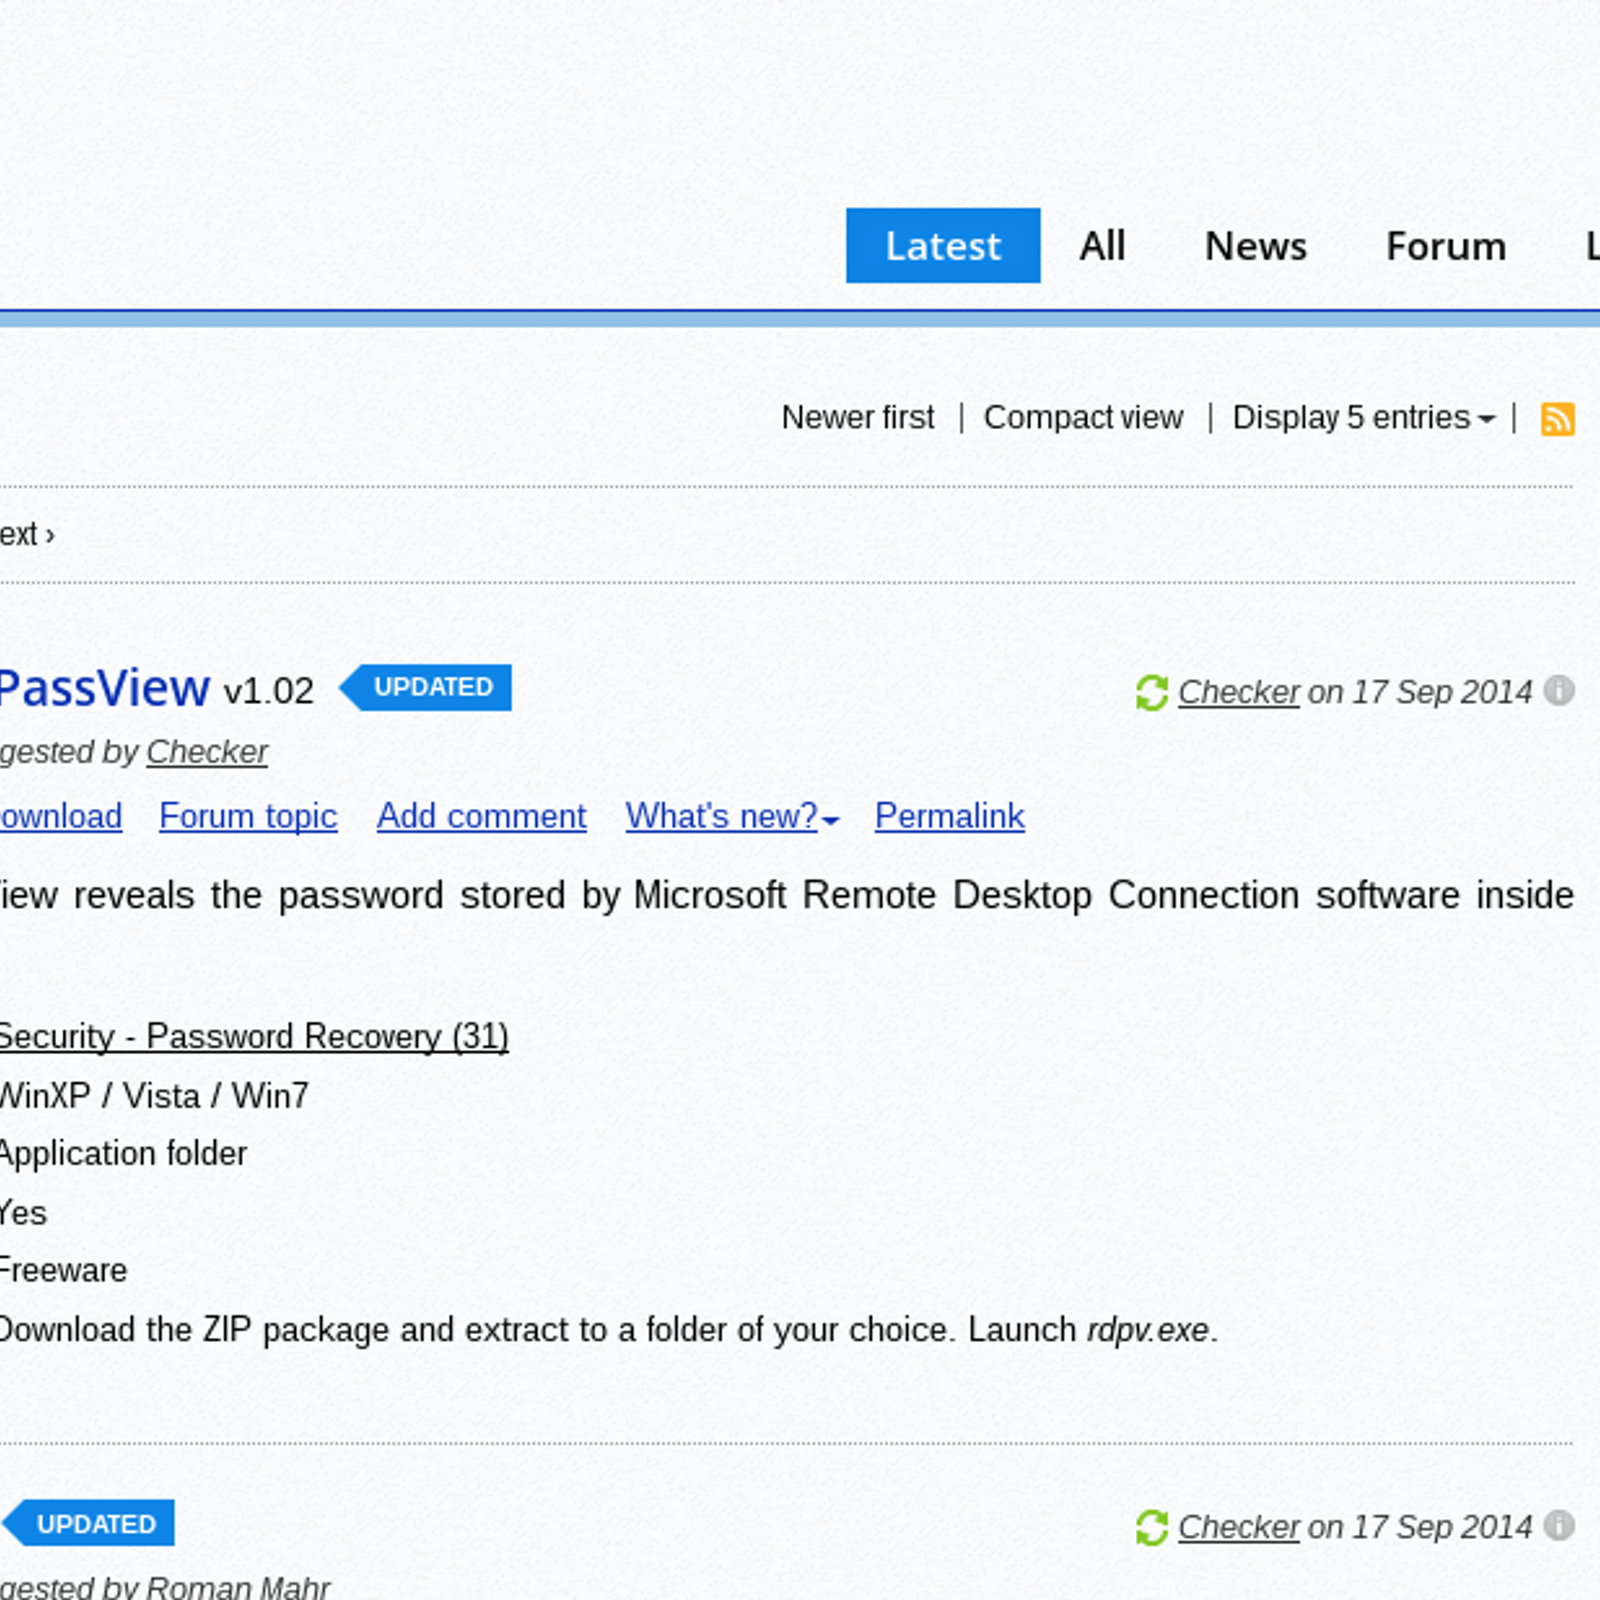Click the PassView Download link

61,816
